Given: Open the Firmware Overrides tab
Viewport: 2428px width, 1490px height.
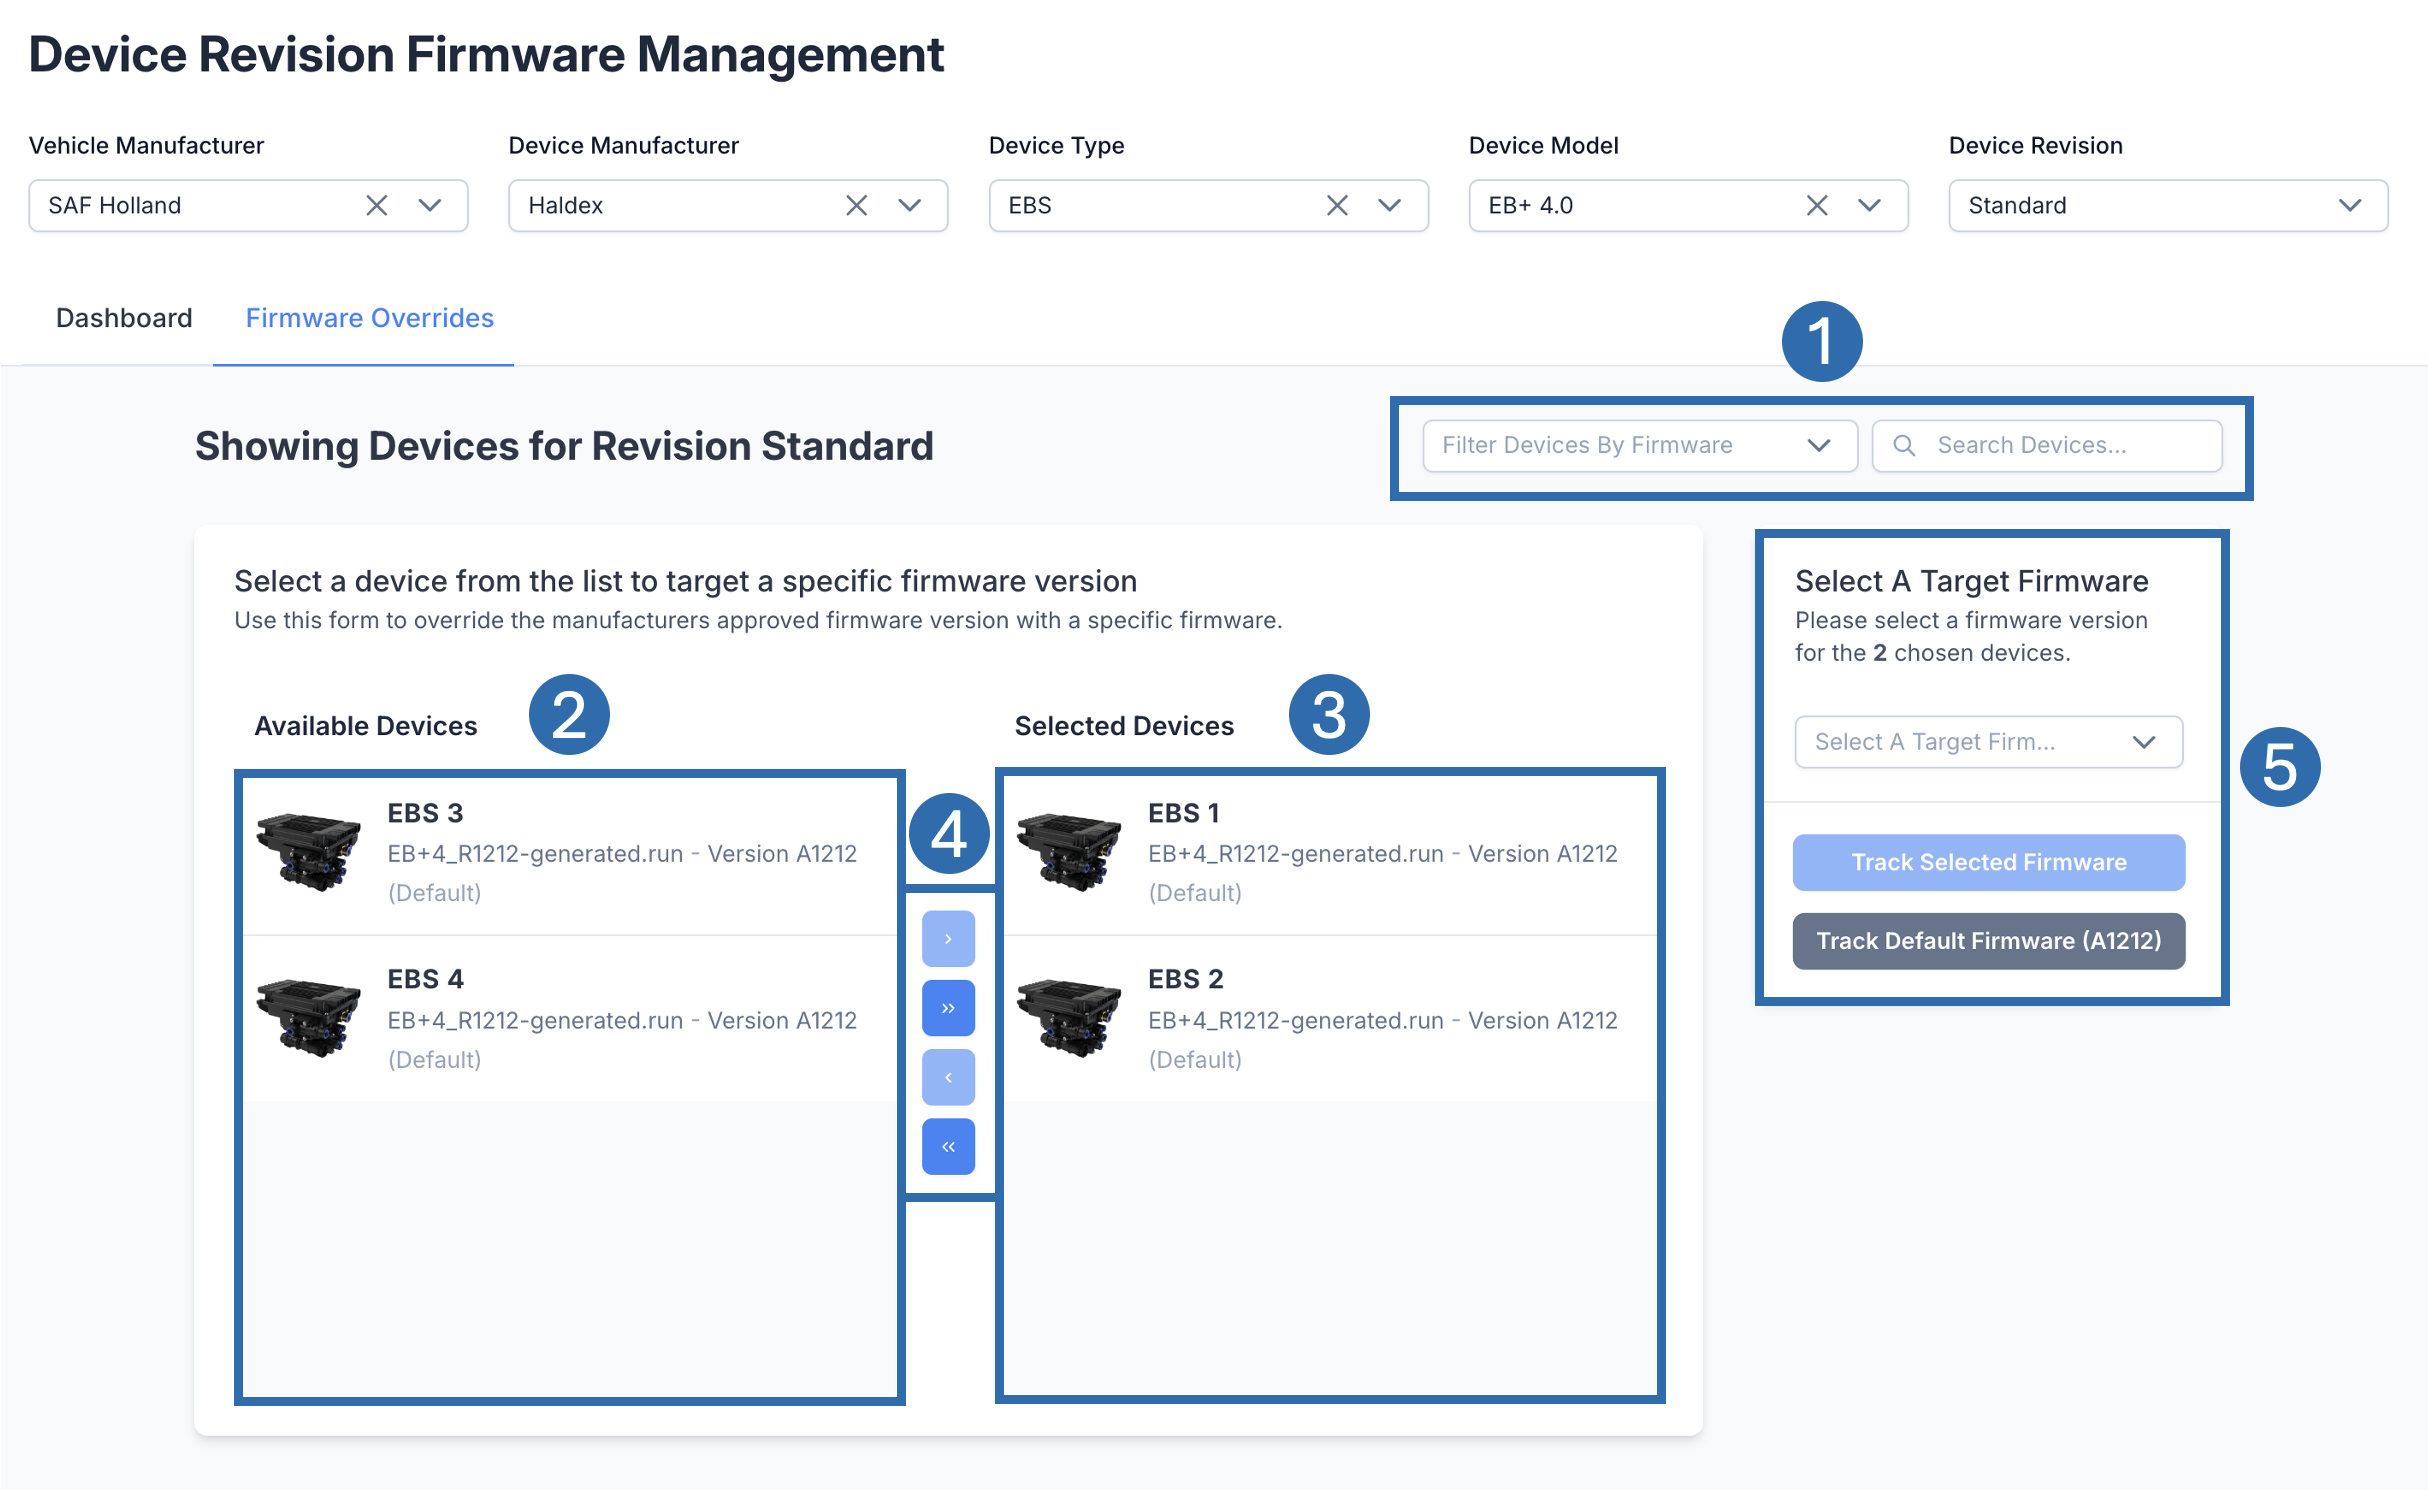Looking at the screenshot, I should coord(369,318).
